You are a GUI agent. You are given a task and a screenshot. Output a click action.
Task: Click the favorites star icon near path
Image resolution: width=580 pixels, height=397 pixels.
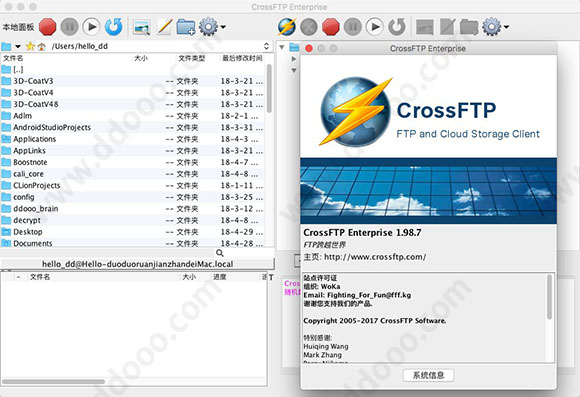(x=30, y=46)
